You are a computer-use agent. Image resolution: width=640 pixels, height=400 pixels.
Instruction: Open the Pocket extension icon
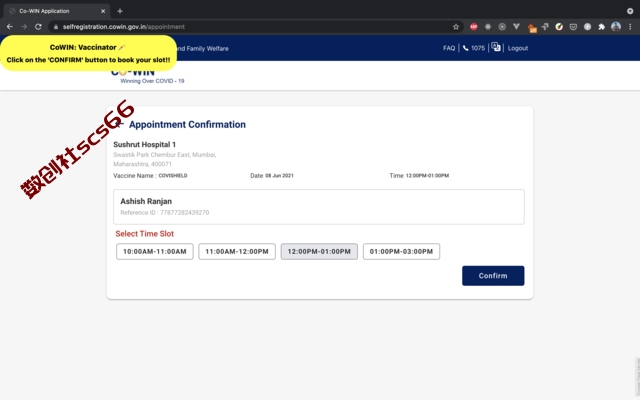point(573,27)
